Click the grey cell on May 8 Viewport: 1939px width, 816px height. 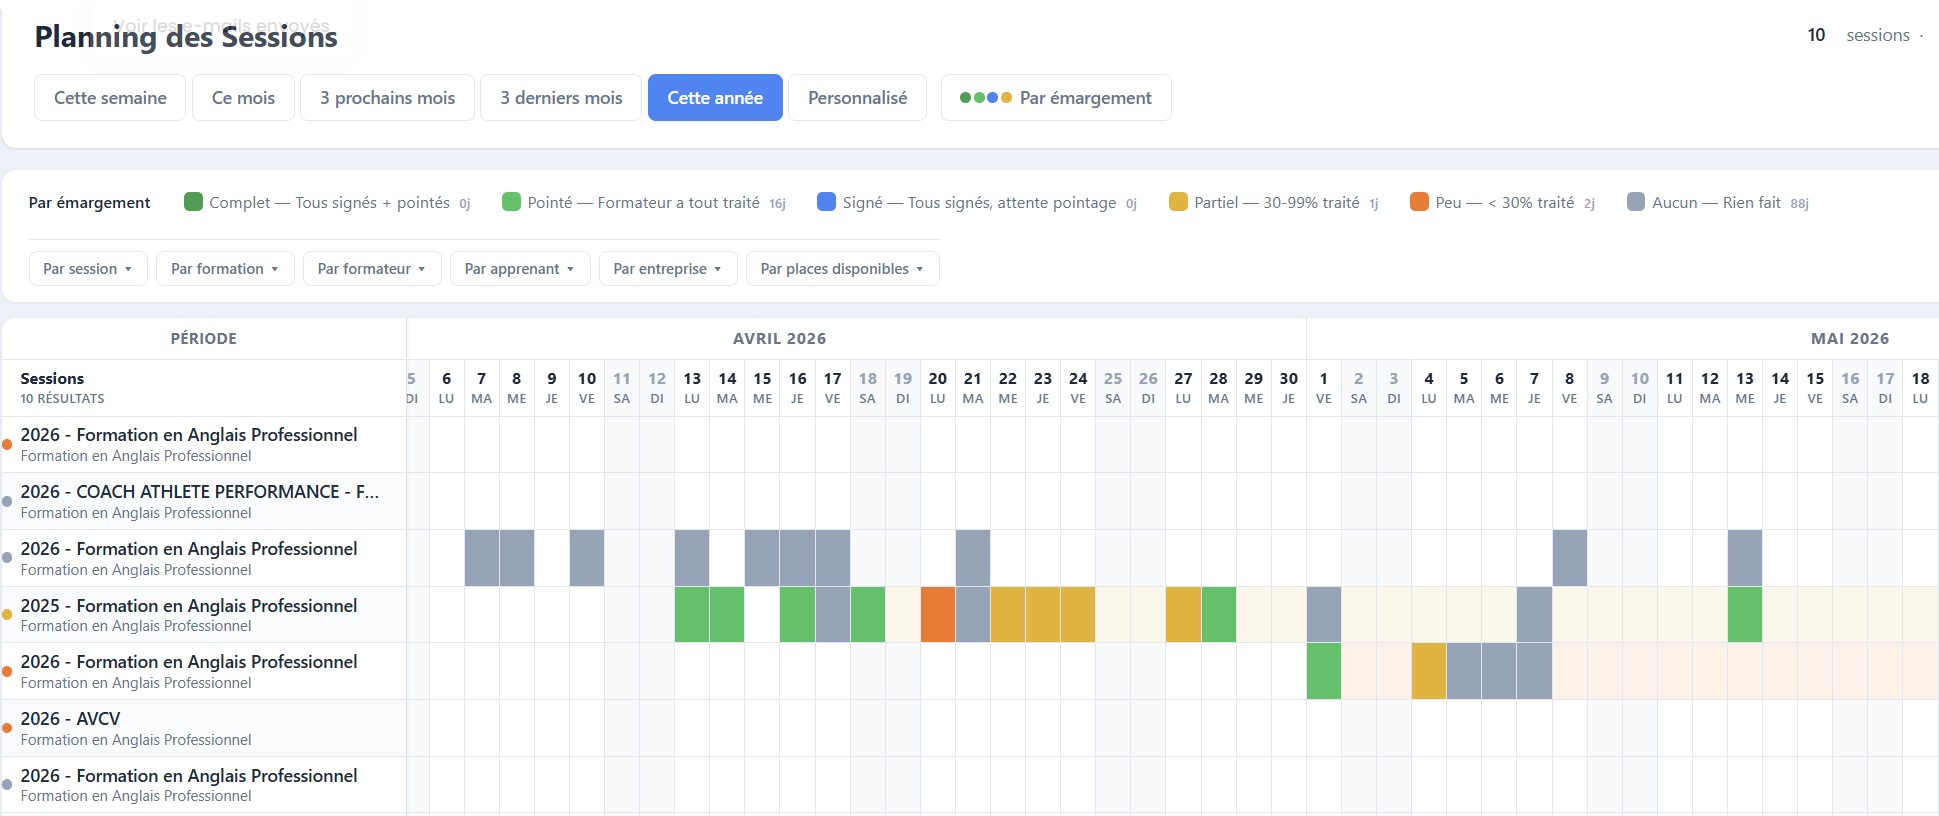[x=1570, y=558]
